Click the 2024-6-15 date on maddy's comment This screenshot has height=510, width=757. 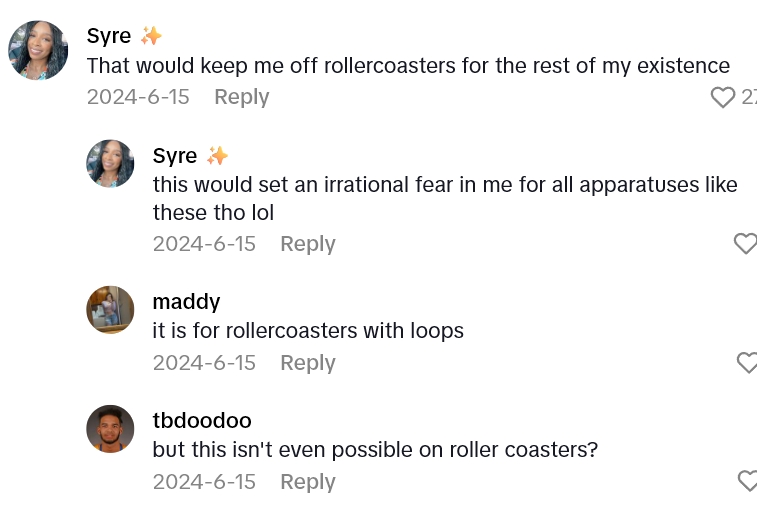tap(204, 363)
